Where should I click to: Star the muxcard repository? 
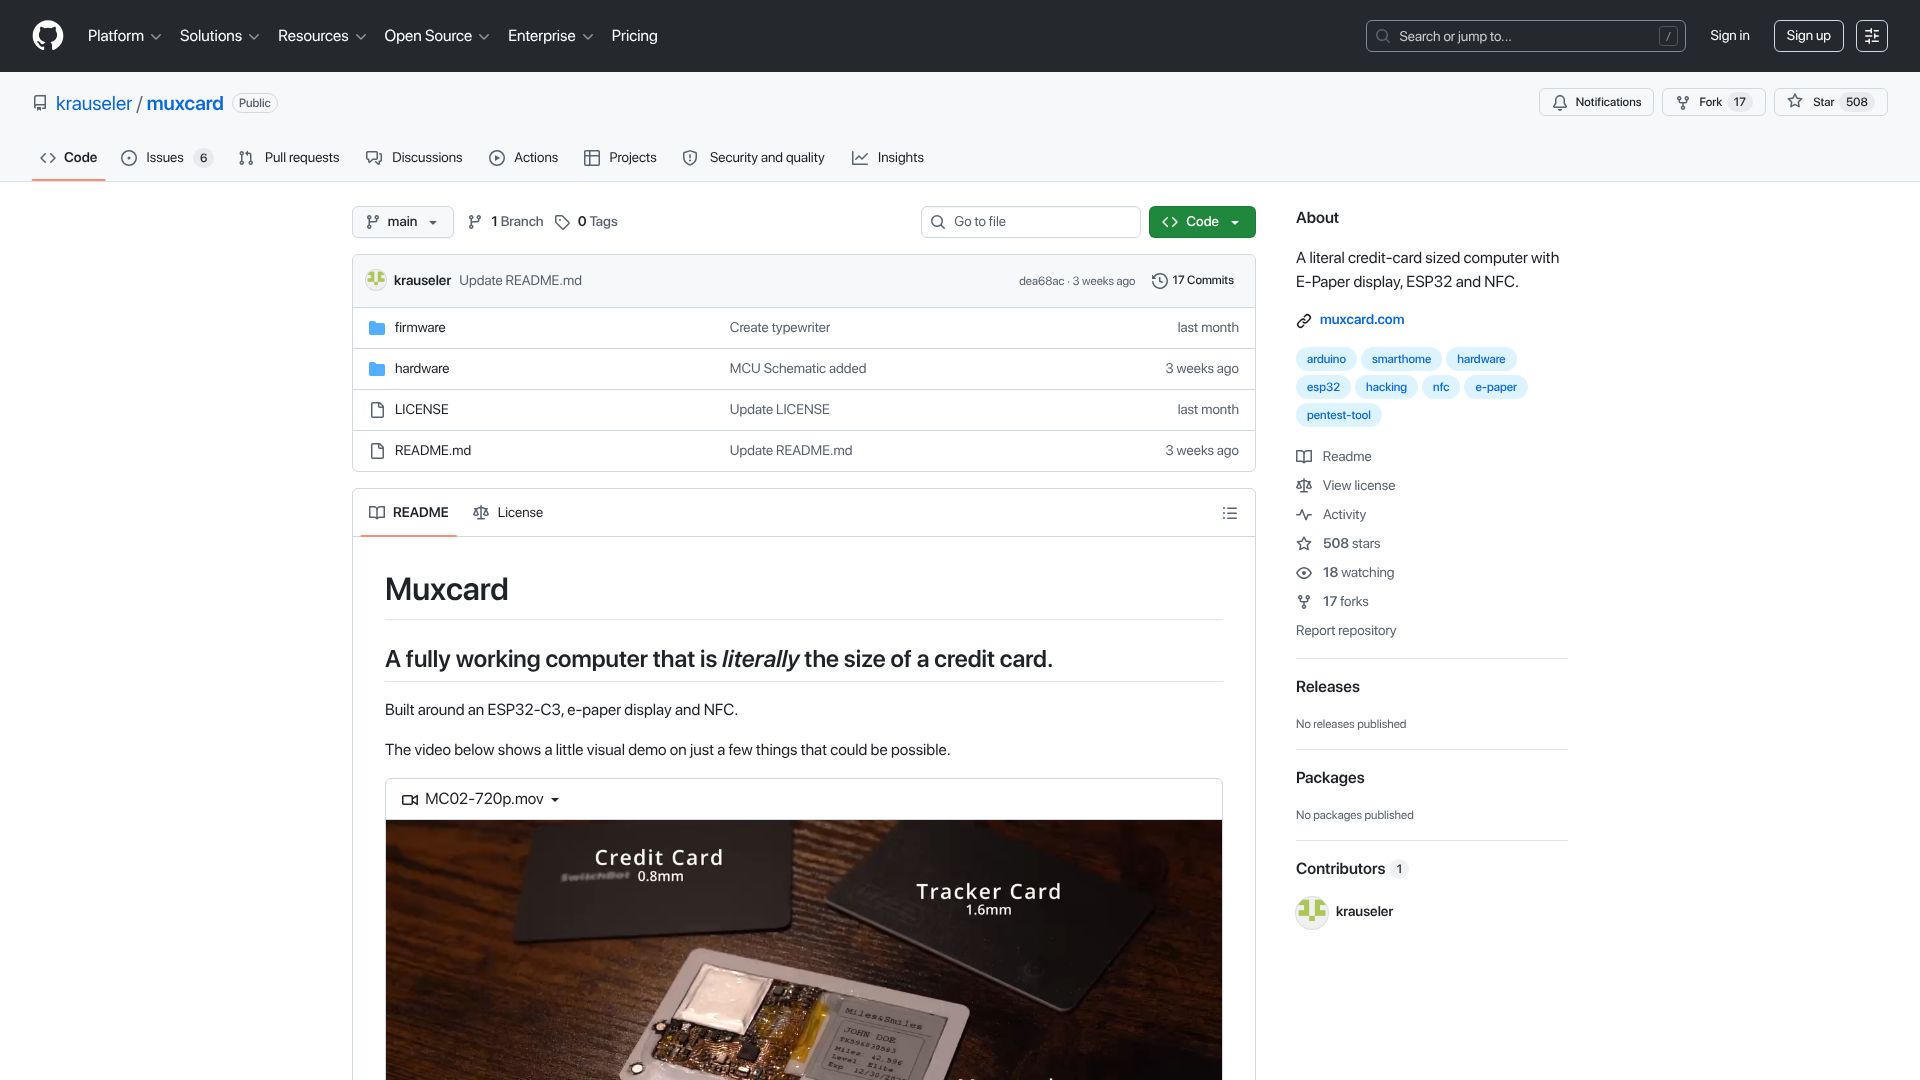(x=1830, y=102)
